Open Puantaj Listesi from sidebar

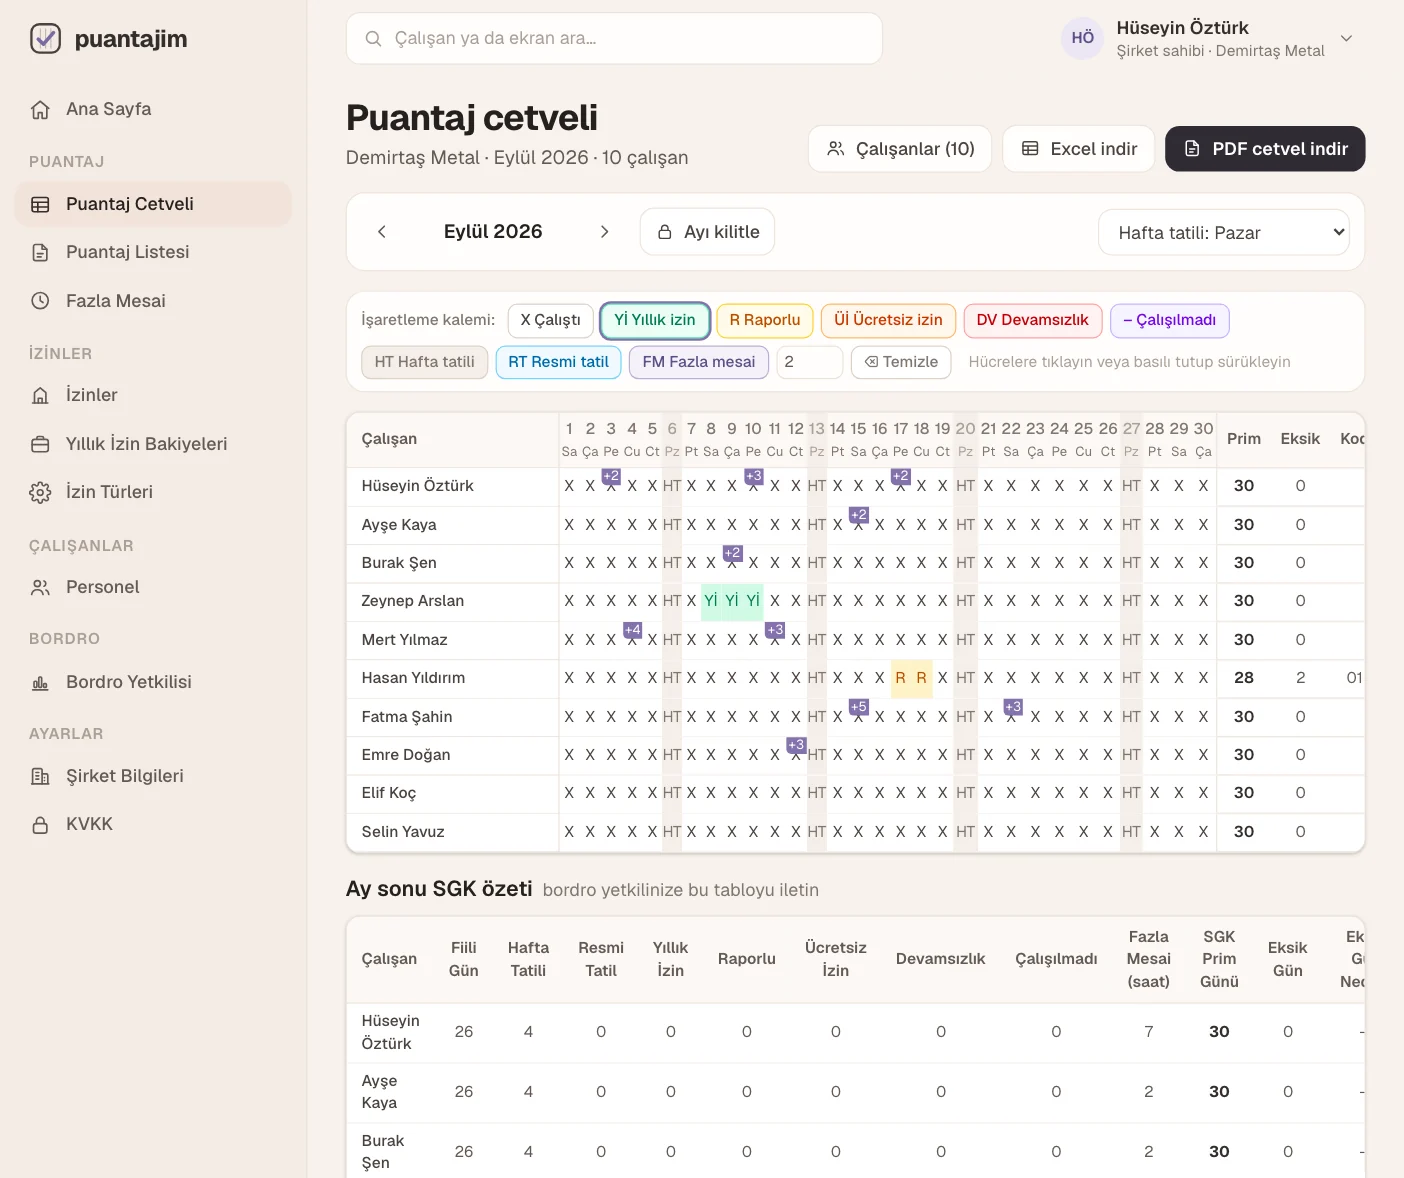point(153,252)
